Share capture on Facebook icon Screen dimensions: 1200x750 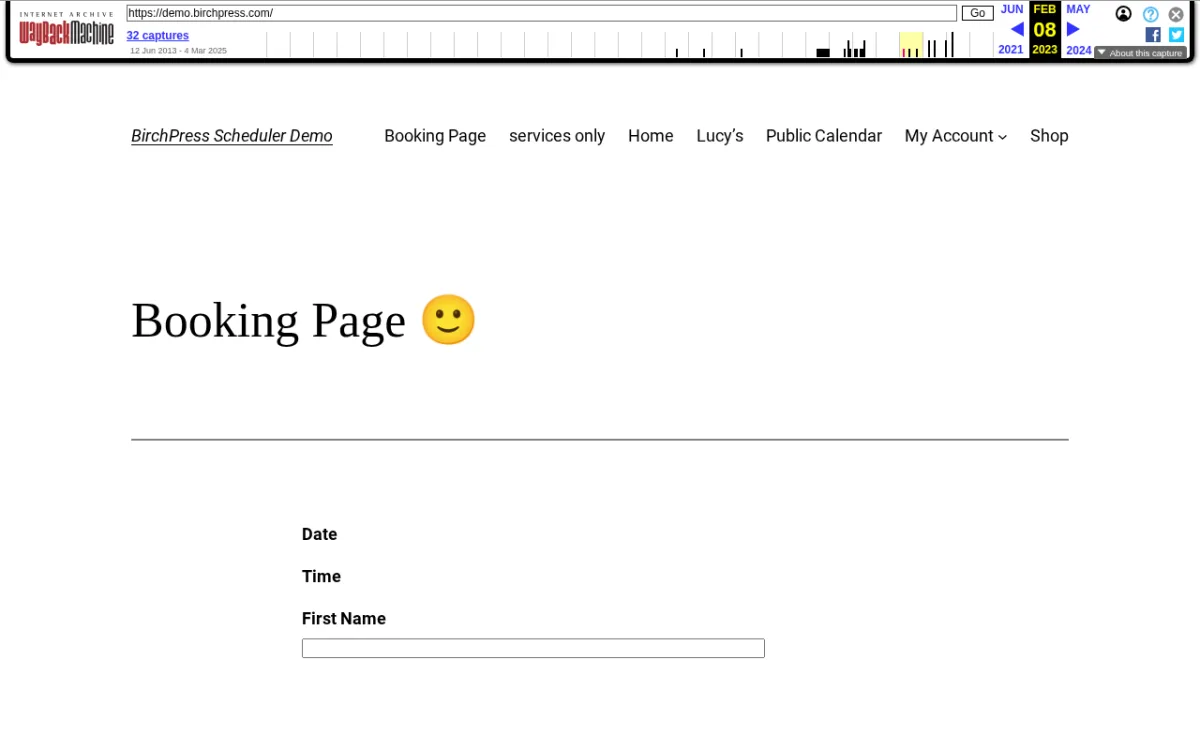[1153, 34]
